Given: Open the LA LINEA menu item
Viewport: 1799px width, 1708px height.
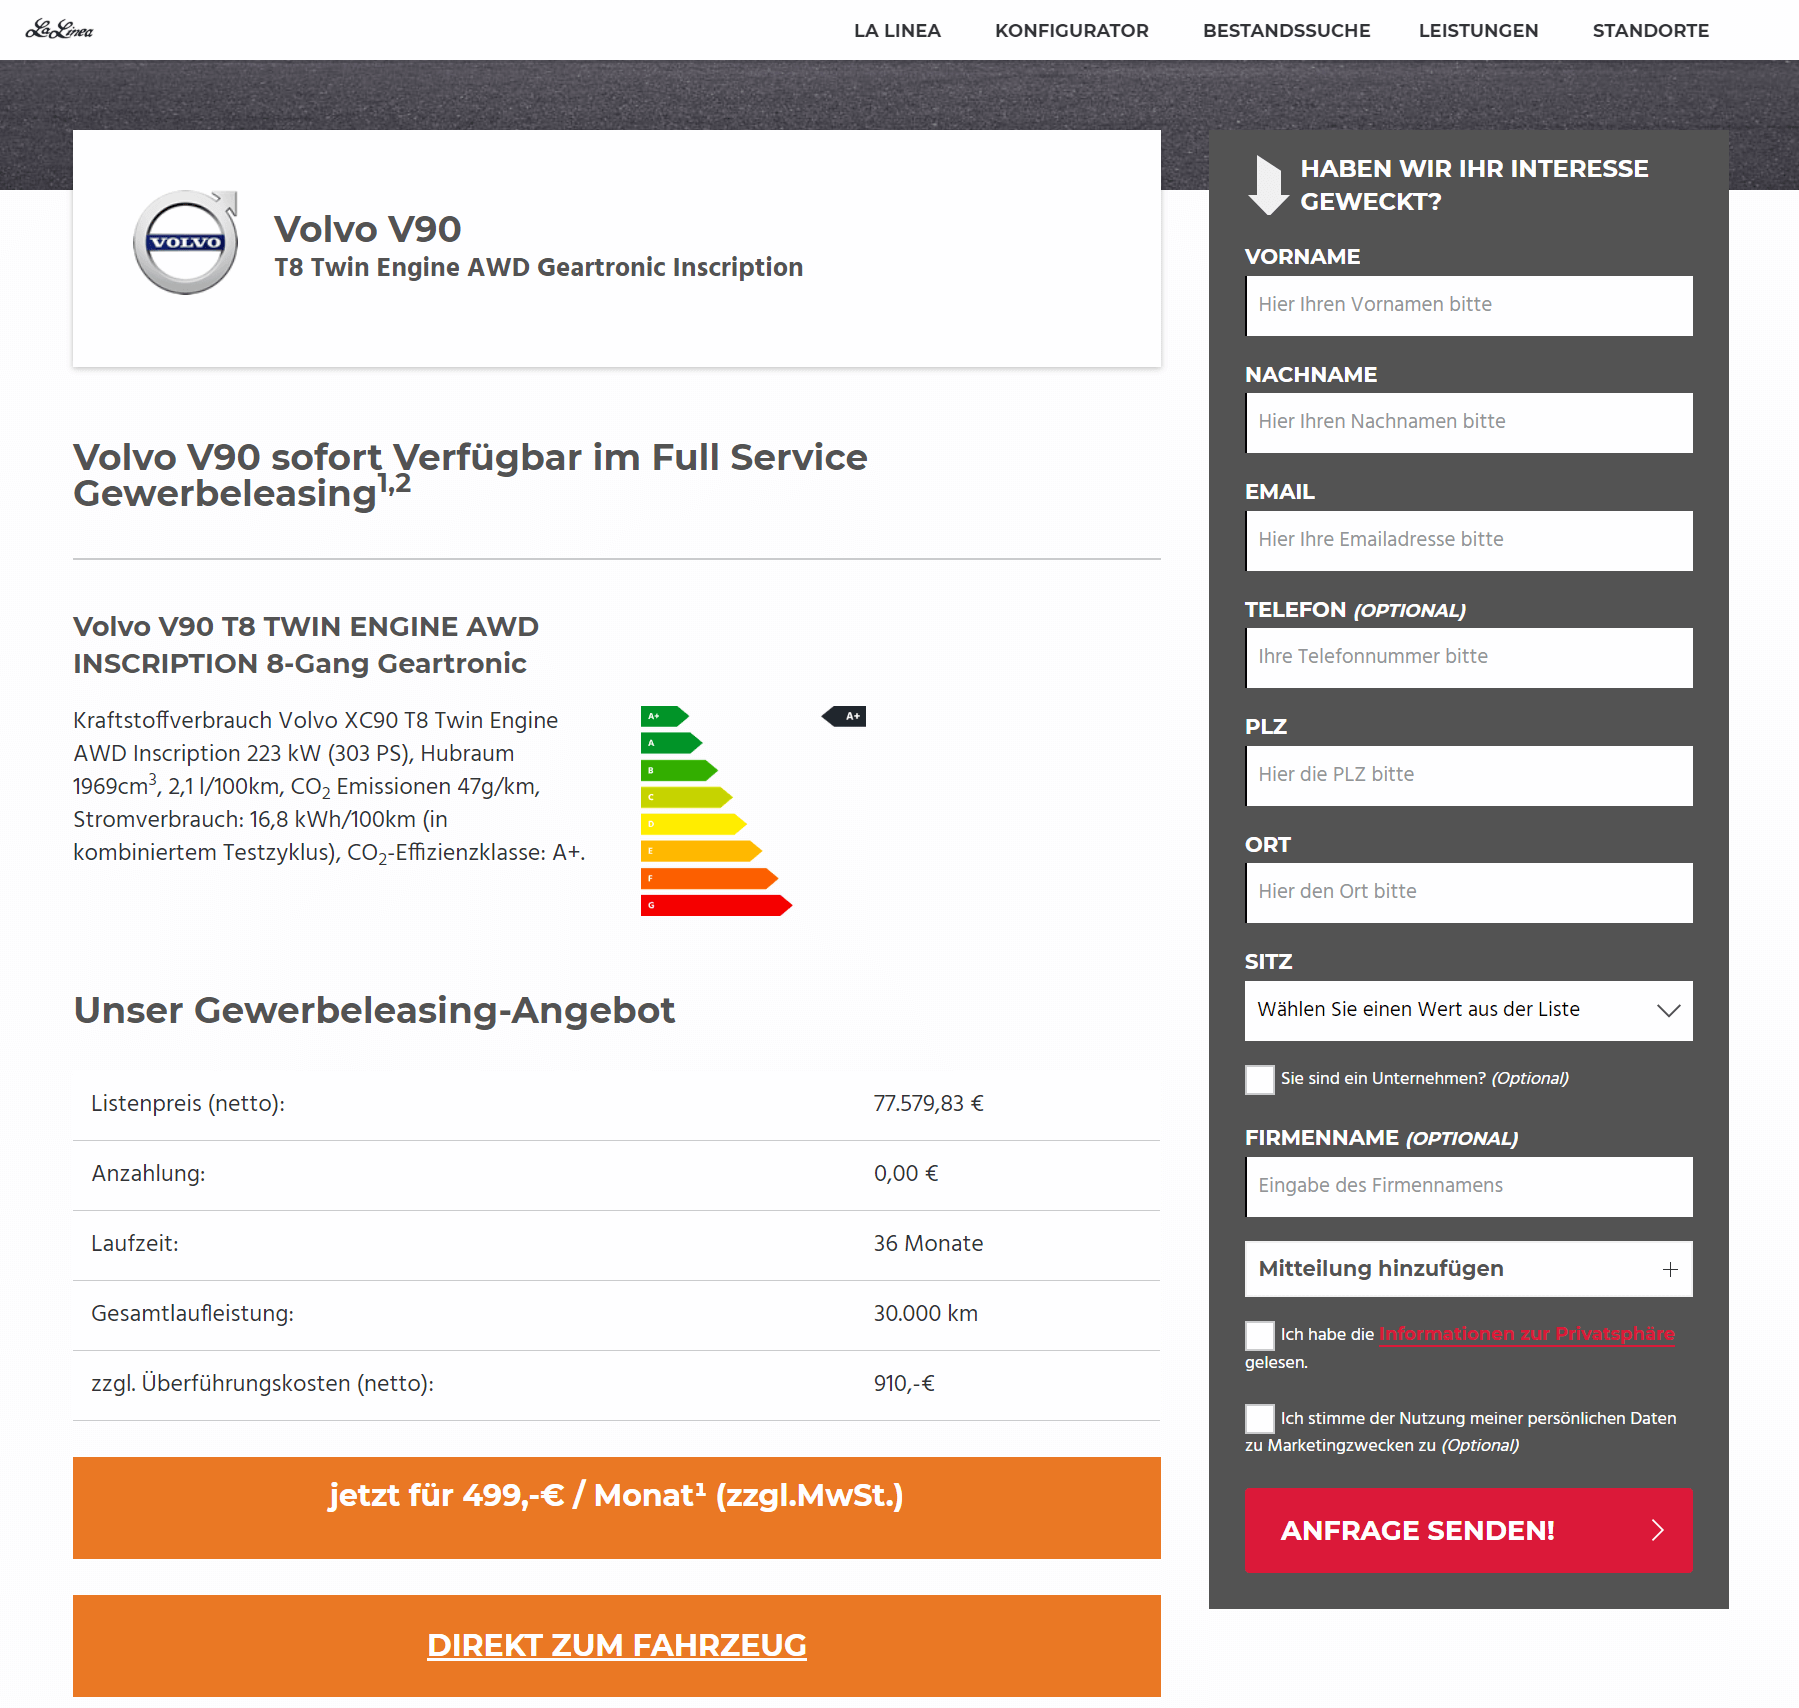Looking at the screenshot, I should tap(897, 30).
